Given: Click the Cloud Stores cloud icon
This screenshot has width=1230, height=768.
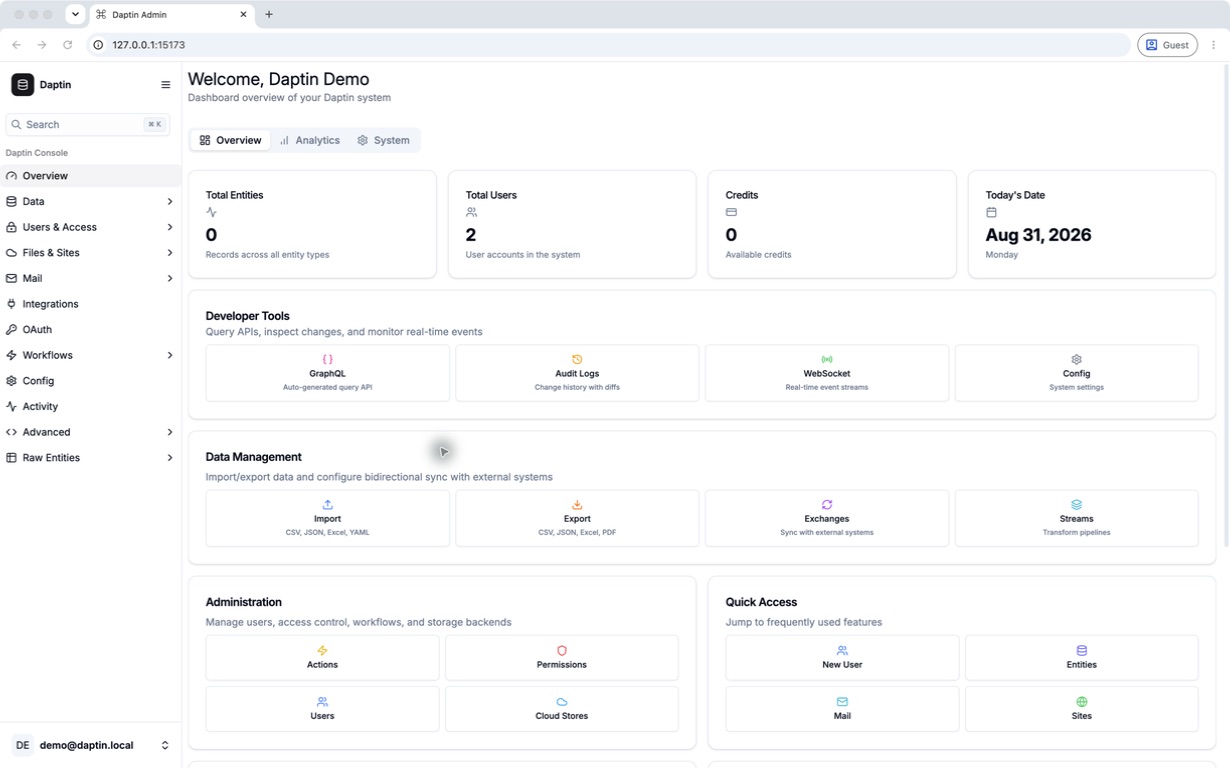Looking at the screenshot, I should pos(562,702).
